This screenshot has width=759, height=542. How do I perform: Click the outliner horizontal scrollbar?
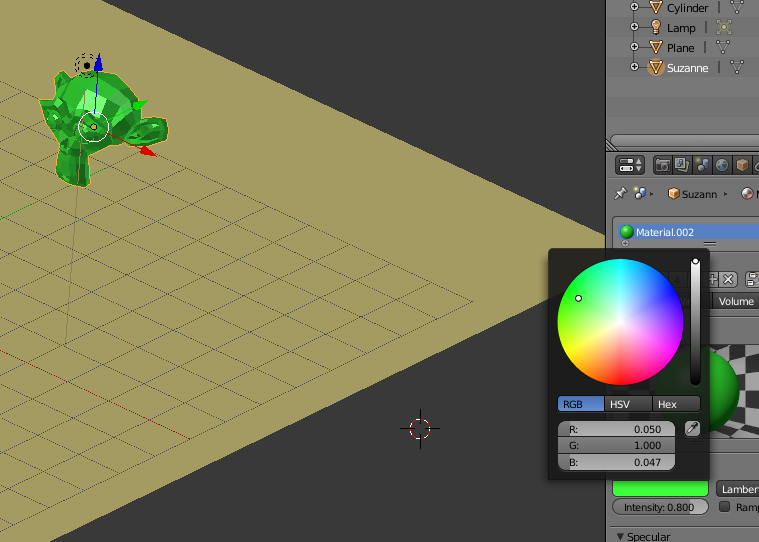pyautogui.click(x=684, y=142)
